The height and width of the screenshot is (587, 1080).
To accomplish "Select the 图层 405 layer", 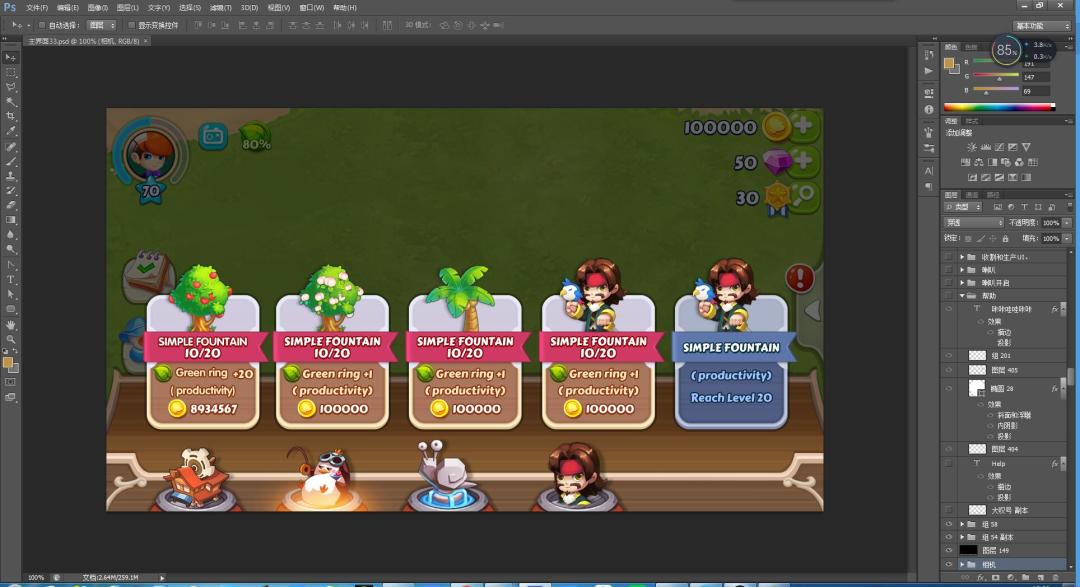I will [x=1002, y=370].
